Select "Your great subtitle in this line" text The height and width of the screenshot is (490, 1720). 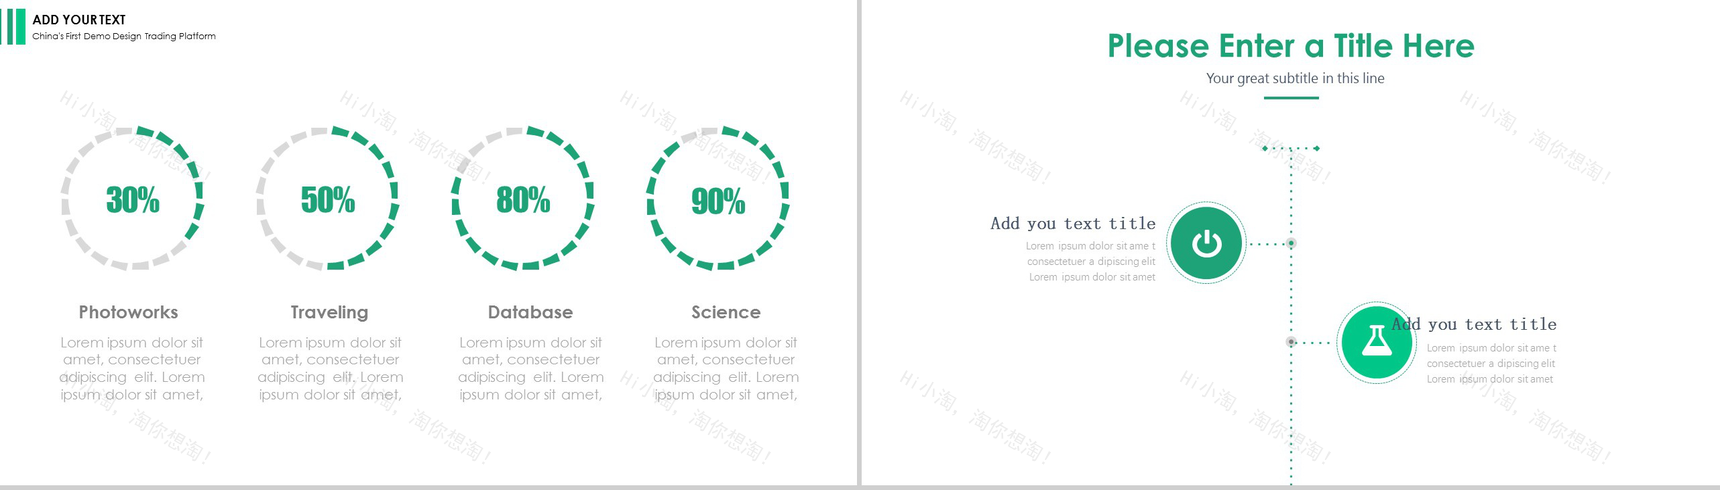(x=1295, y=78)
